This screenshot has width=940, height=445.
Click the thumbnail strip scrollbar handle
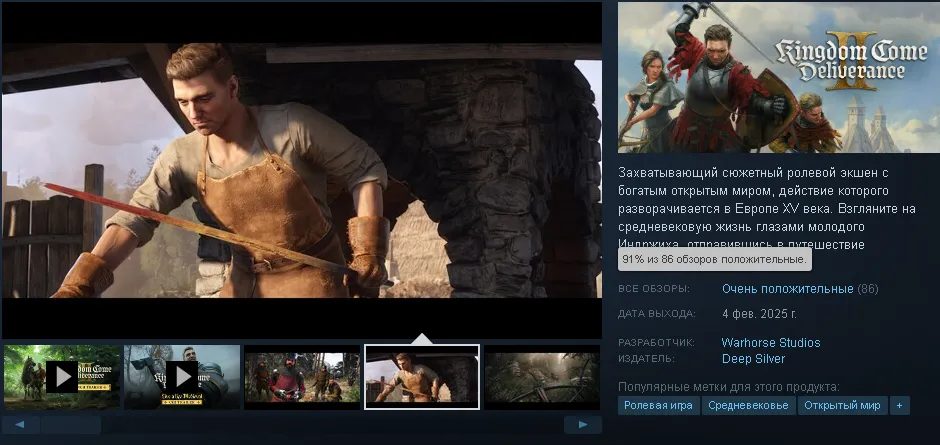tap(71, 425)
